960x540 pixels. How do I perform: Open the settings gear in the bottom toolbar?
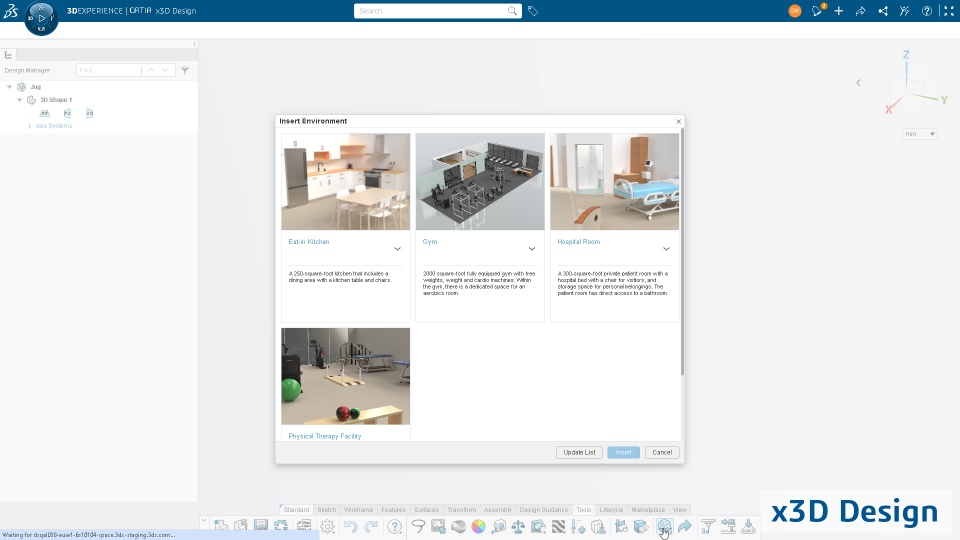[328, 527]
